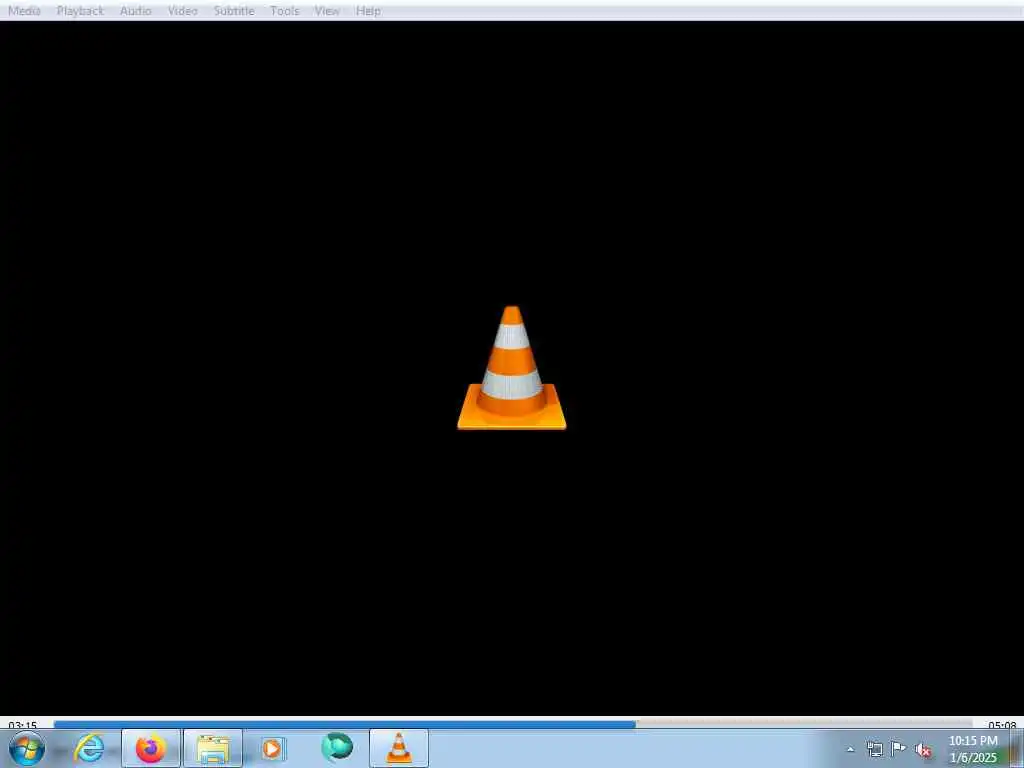Open the Media menu
The height and width of the screenshot is (768, 1024).
[24, 11]
